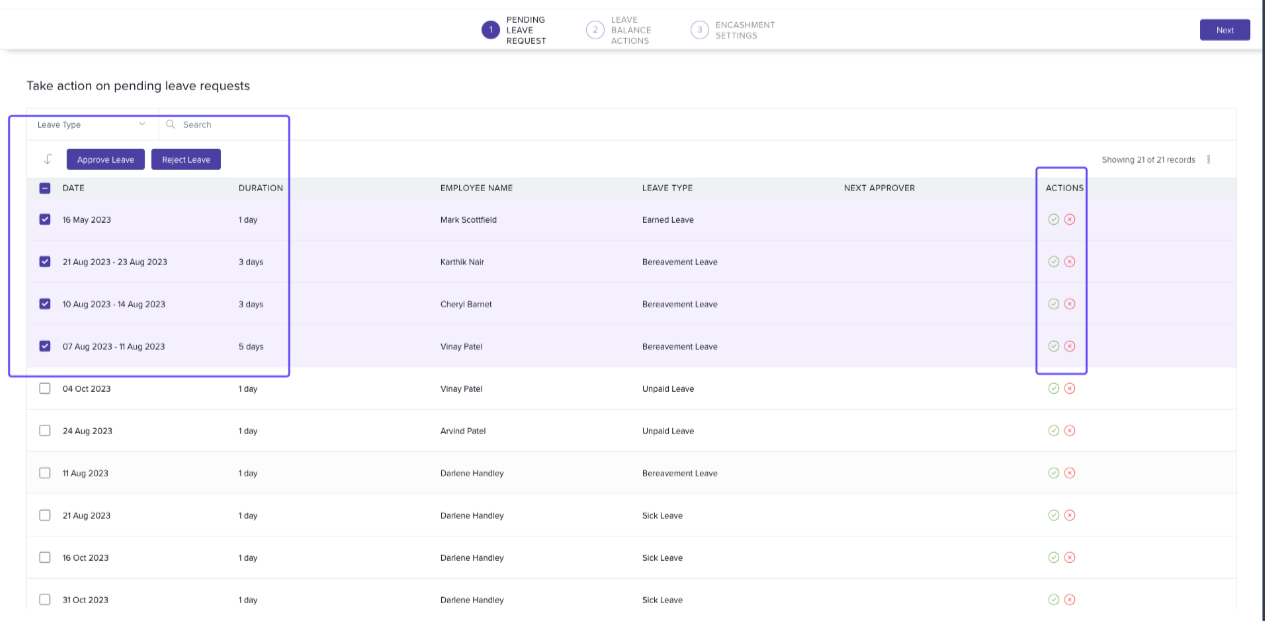This screenshot has width=1273, height=625.
Task: Approve Cheryl Barnet's Bereavement Leave check icon
Action: click(1053, 304)
